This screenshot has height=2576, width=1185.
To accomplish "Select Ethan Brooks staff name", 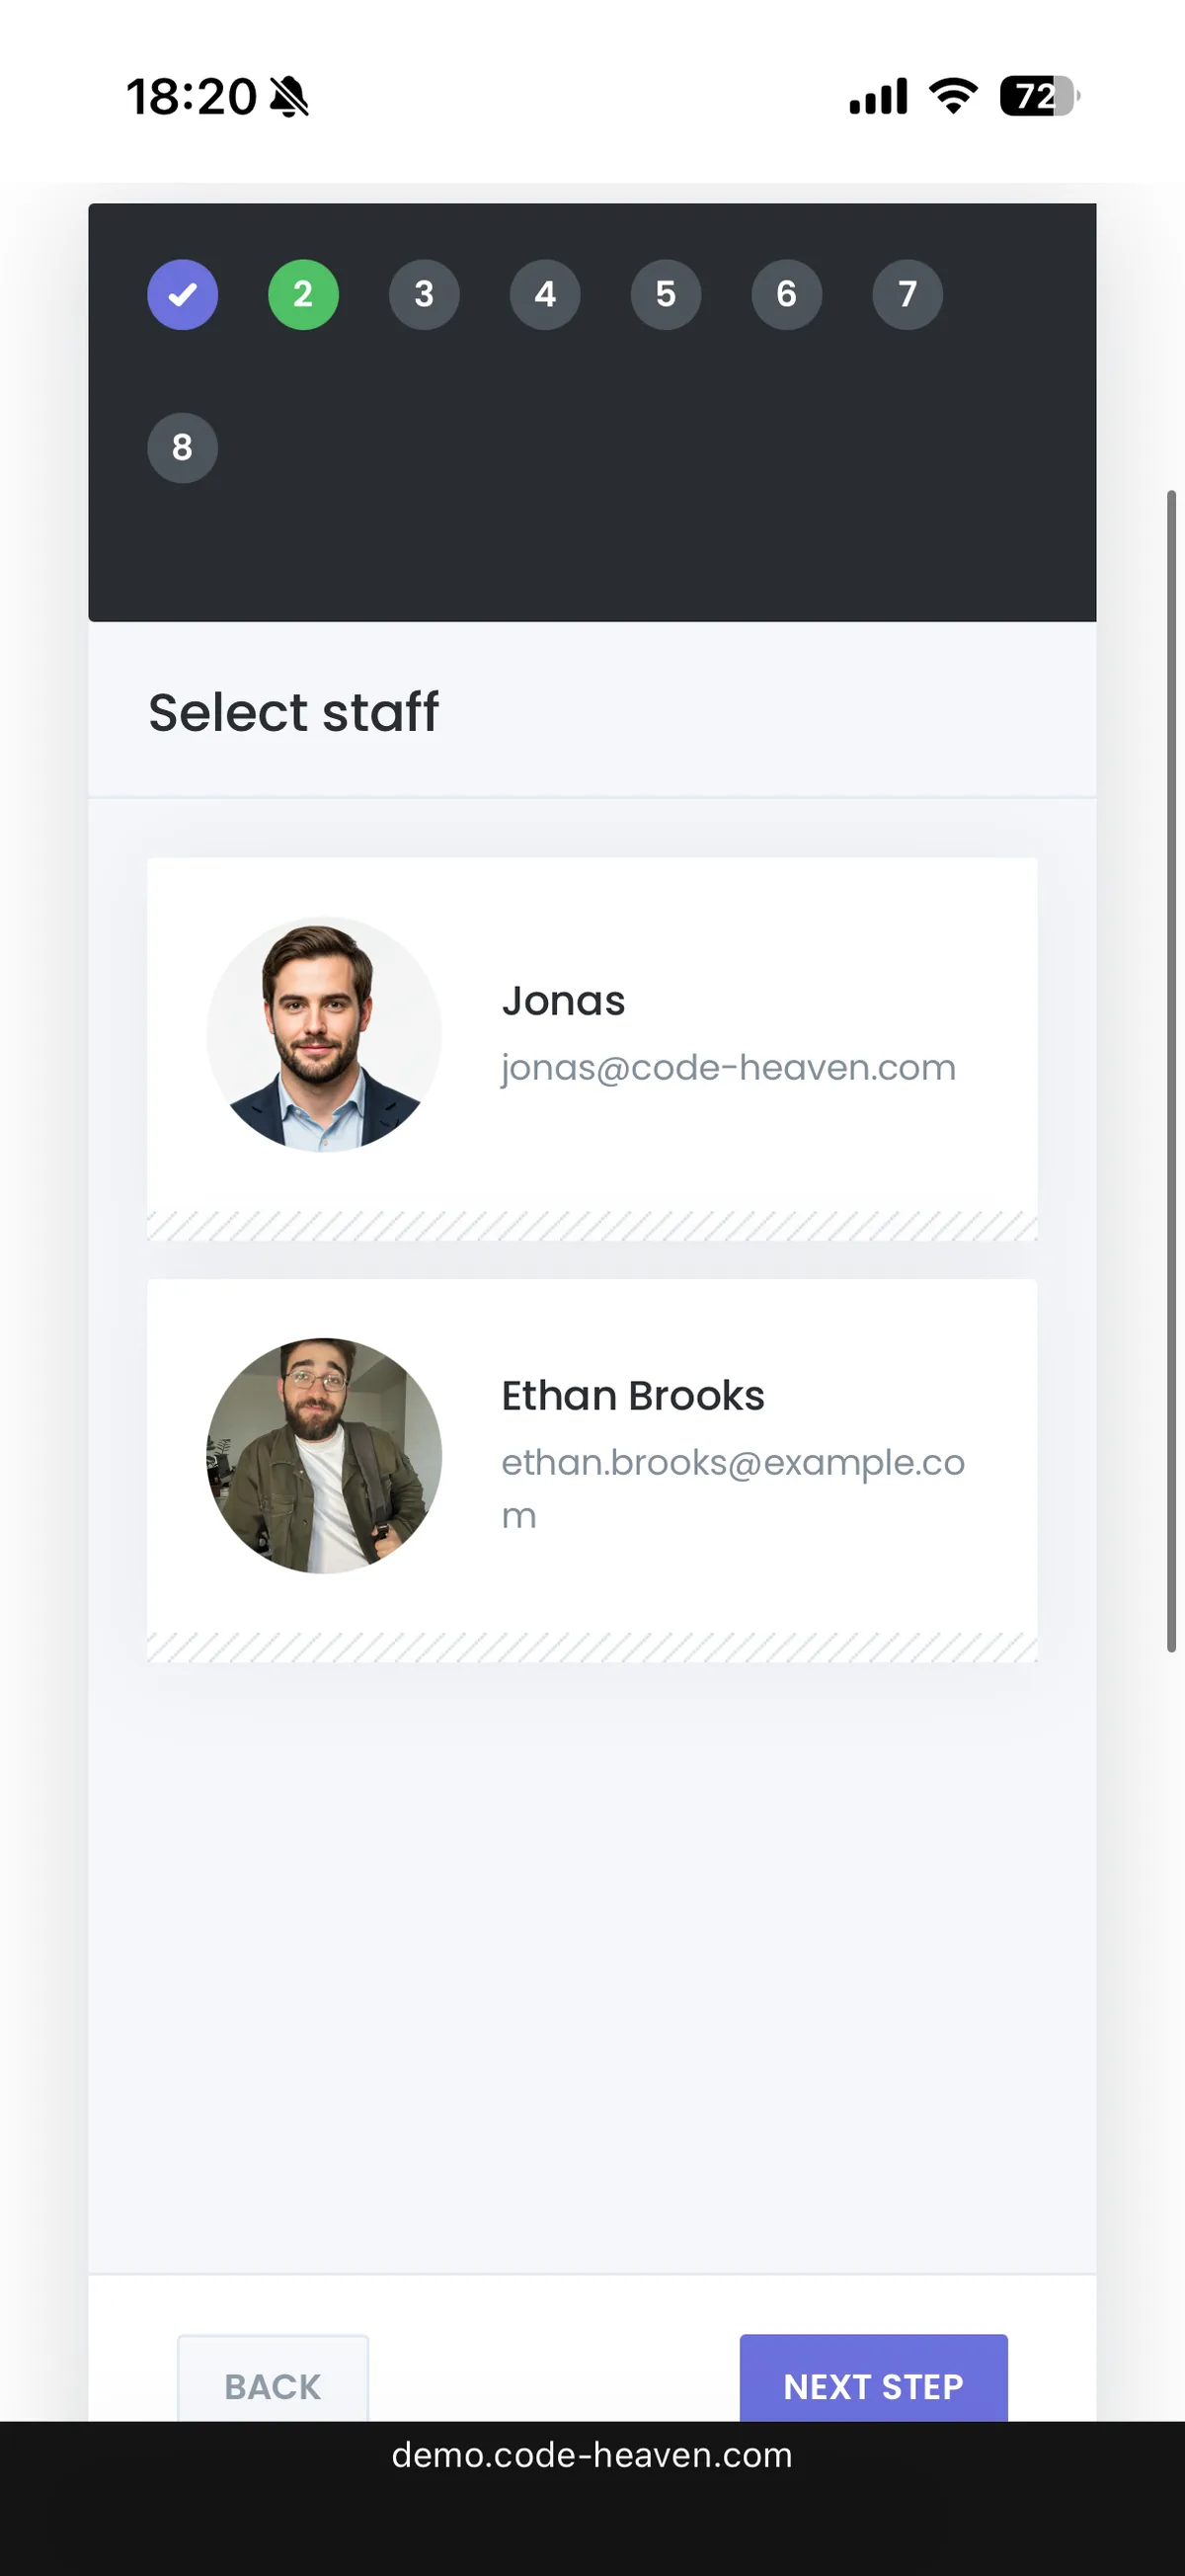I will click(x=632, y=1396).
